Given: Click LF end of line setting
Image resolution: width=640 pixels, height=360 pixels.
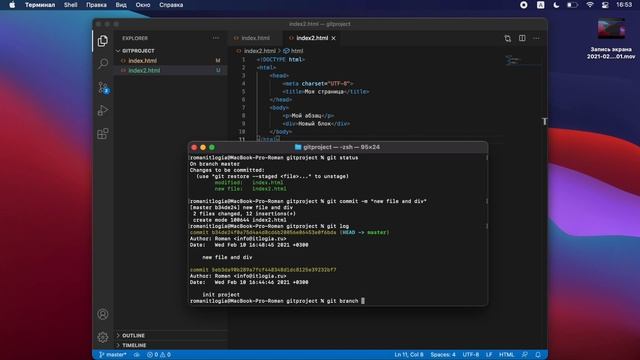Looking at the screenshot, I should tap(489, 355).
